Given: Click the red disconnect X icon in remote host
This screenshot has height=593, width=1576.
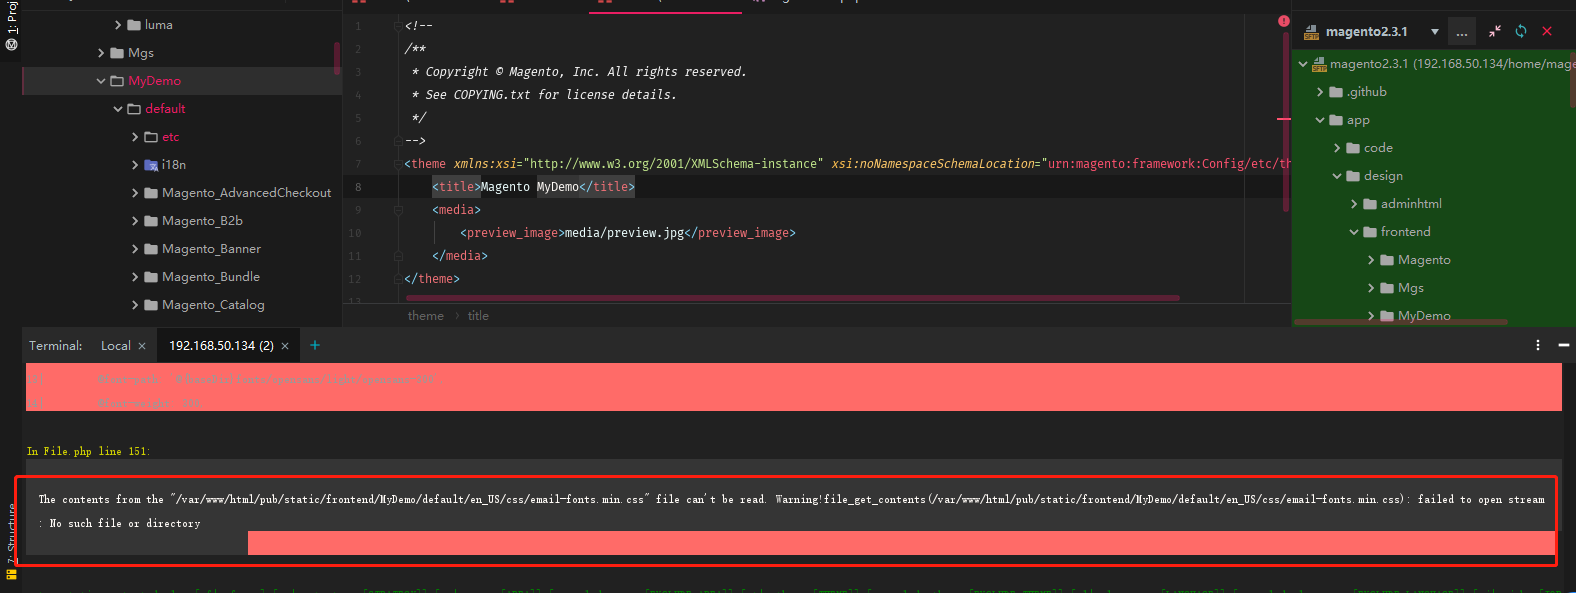Looking at the screenshot, I should point(1547,32).
